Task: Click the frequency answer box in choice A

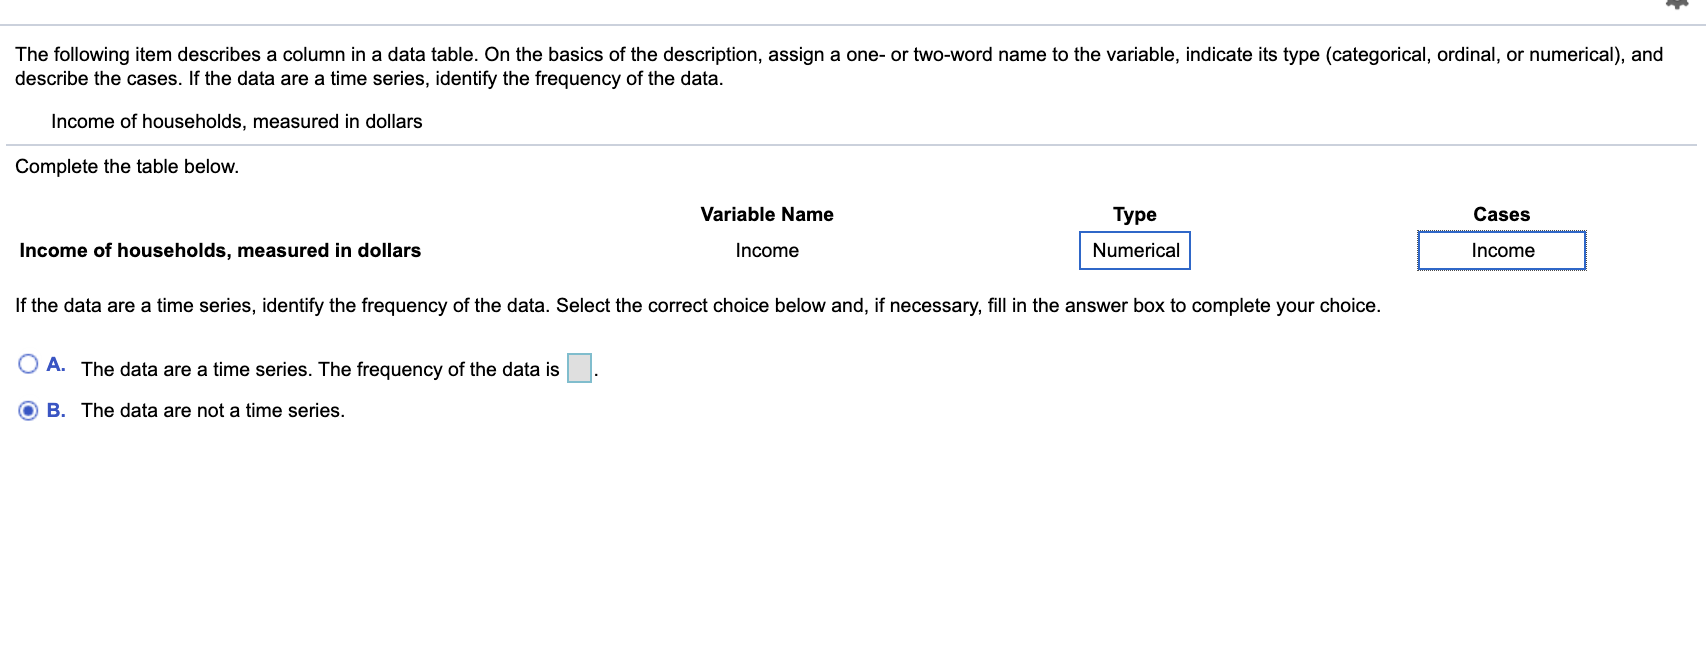Action: click(x=578, y=369)
